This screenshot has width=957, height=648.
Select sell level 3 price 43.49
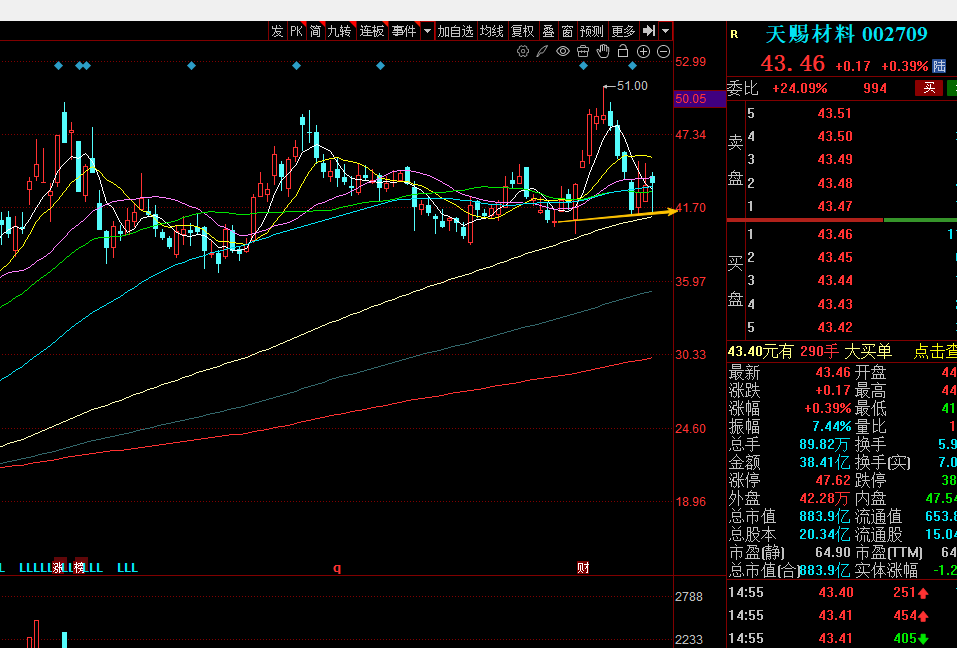834,160
